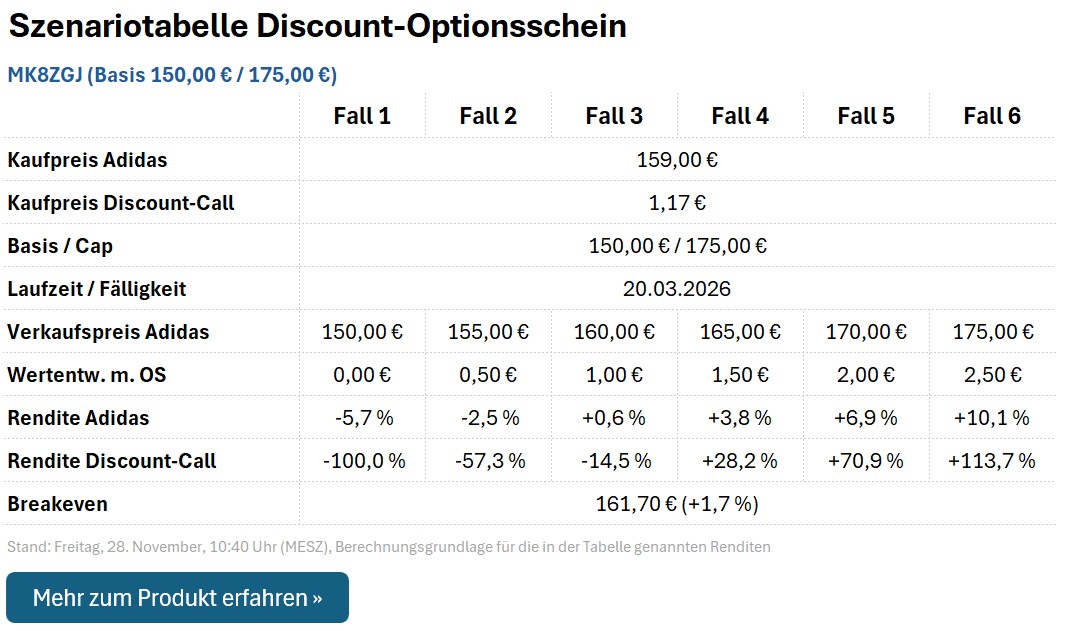1069x631 pixels.
Task: Click the Laufzeit date 20.03.2026
Action: pyautogui.click(x=677, y=288)
